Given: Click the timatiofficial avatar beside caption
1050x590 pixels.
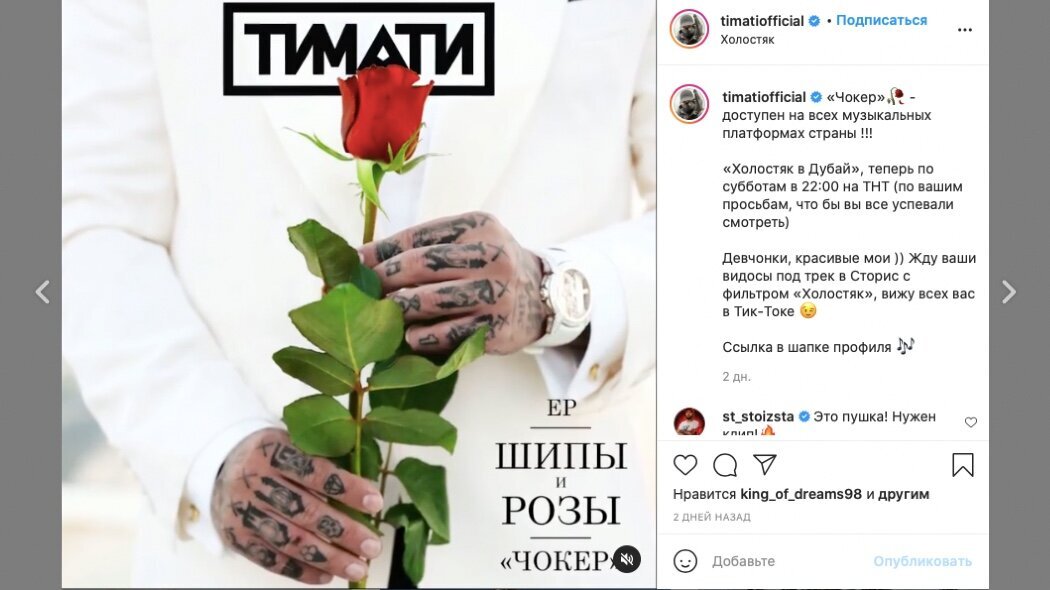Looking at the screenshot, I should click(x=689, y=104).
